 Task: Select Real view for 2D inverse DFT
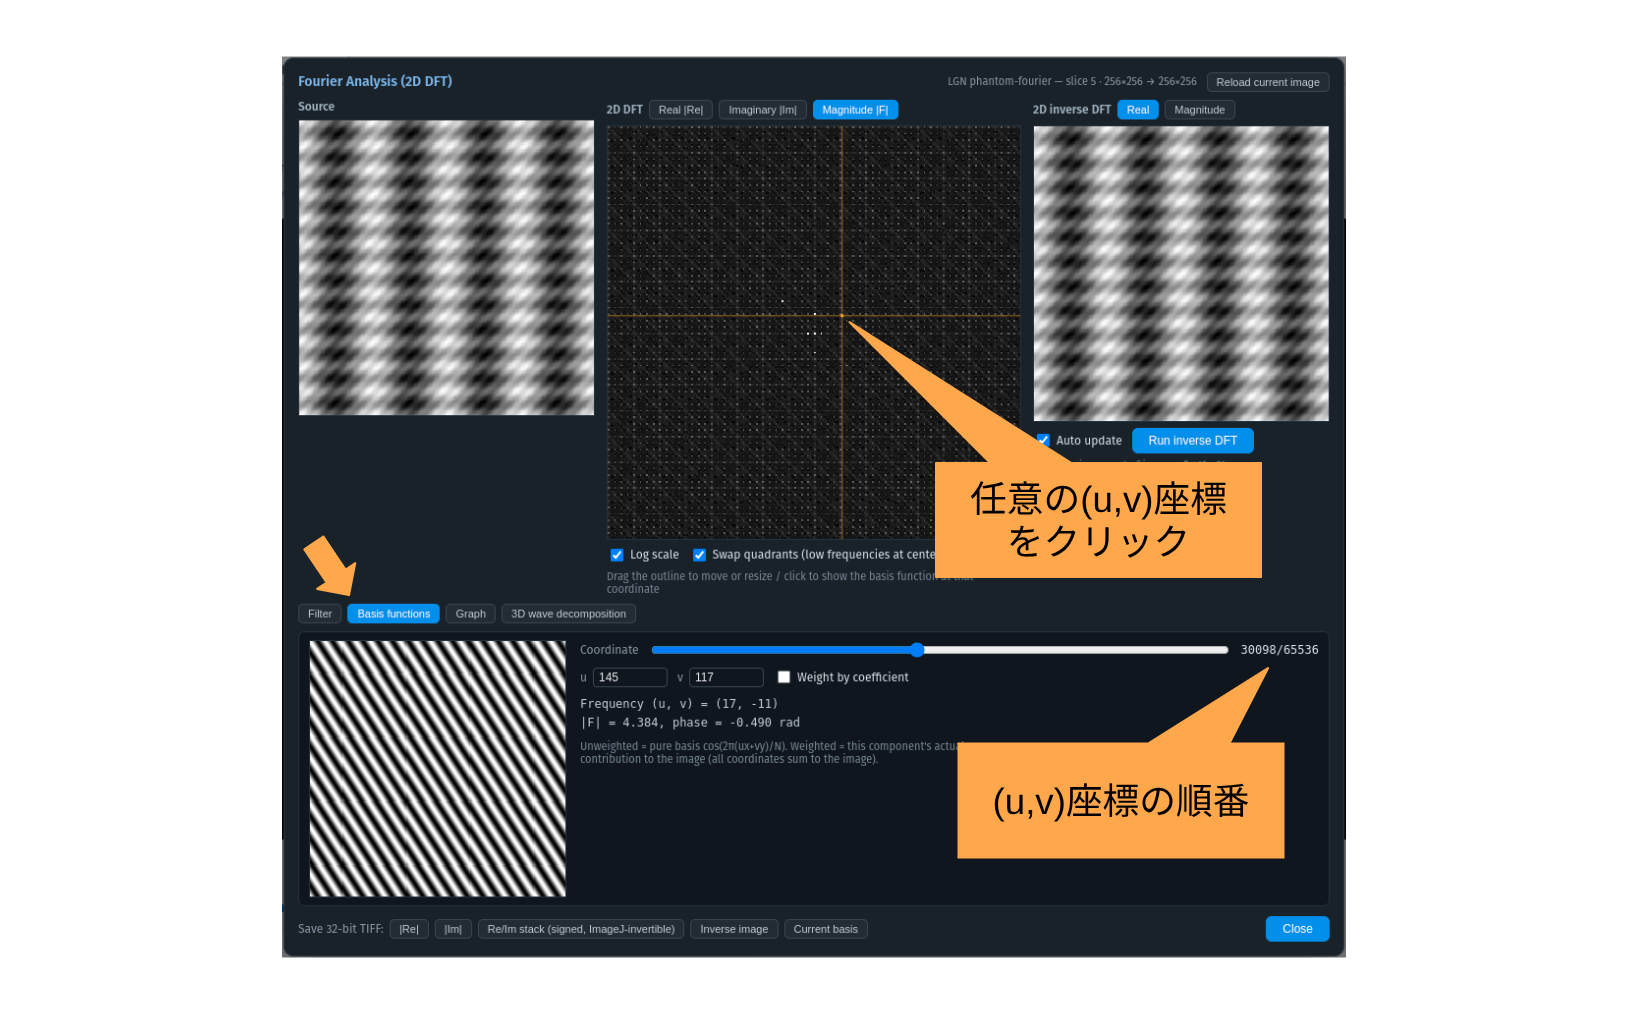point(1138,110)
